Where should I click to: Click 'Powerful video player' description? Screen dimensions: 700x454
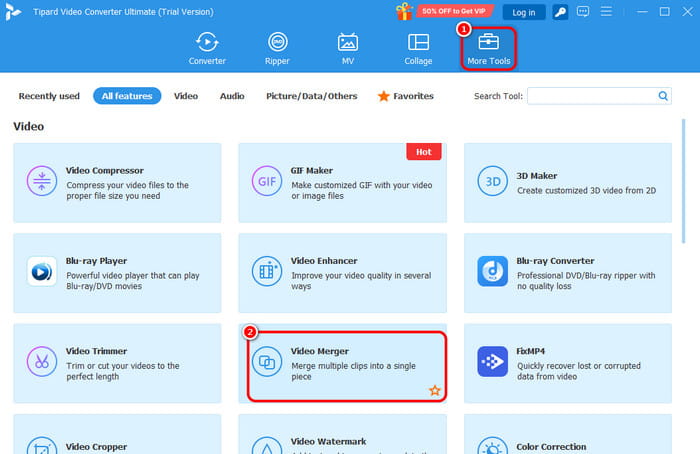[133, 281]
